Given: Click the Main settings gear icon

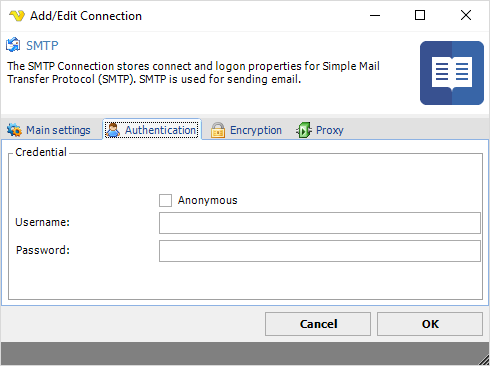Looking at the screenshot, I should 14,130.
